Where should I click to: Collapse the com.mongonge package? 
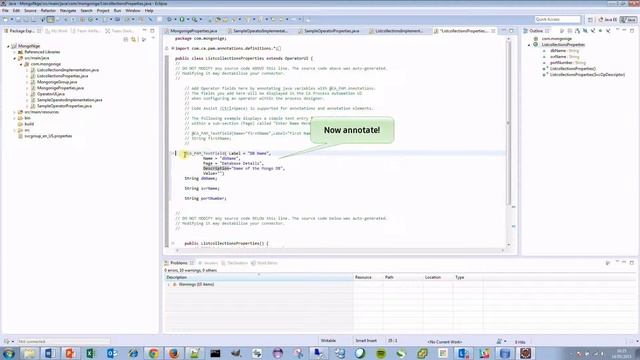coord(21,64)
